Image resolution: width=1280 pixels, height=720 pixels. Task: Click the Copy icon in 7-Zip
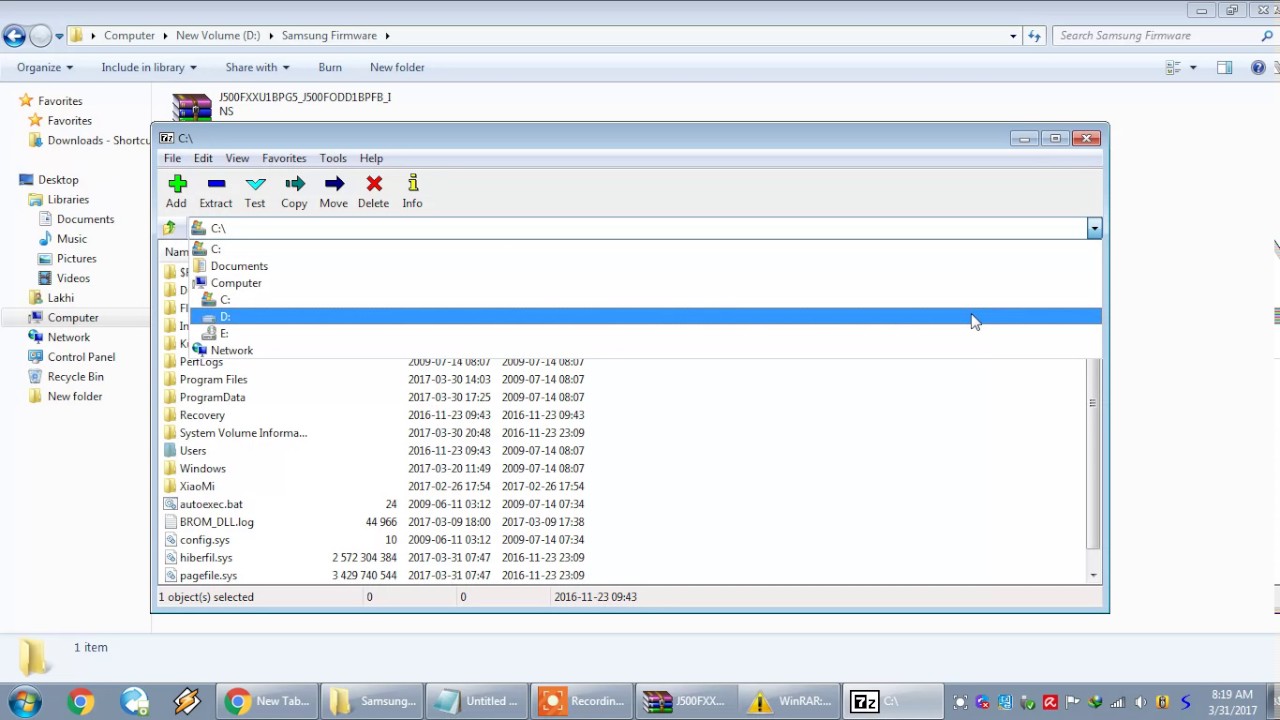[x=293, y=190]
